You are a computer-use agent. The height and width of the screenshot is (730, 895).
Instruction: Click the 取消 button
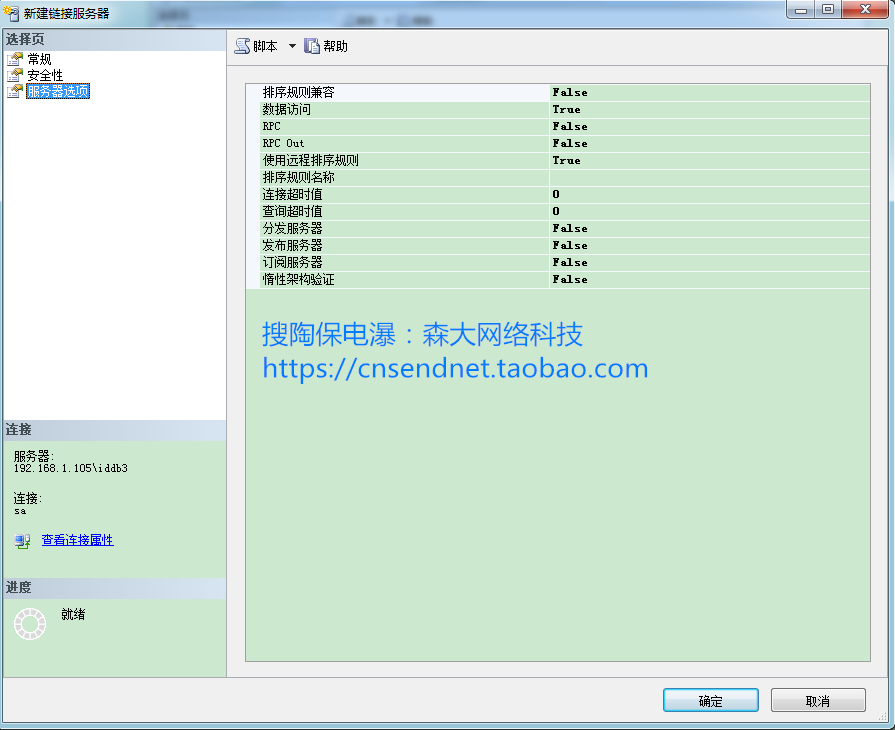(818, 700)
